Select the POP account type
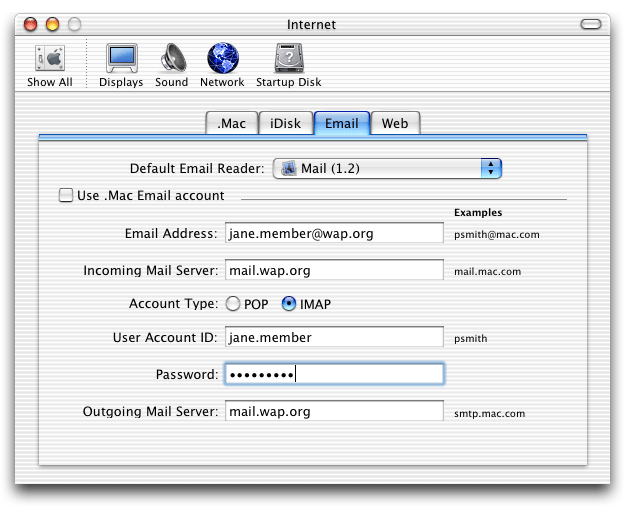Image resolution: width=625 pixels, height=507 pixels. click(233, 304)
